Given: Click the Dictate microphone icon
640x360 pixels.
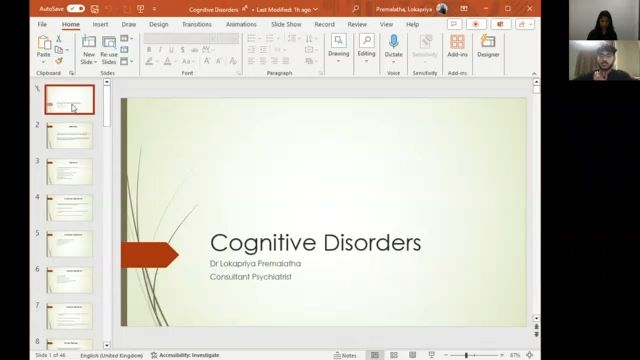Looking at the screenshot, I should (393, 42).
